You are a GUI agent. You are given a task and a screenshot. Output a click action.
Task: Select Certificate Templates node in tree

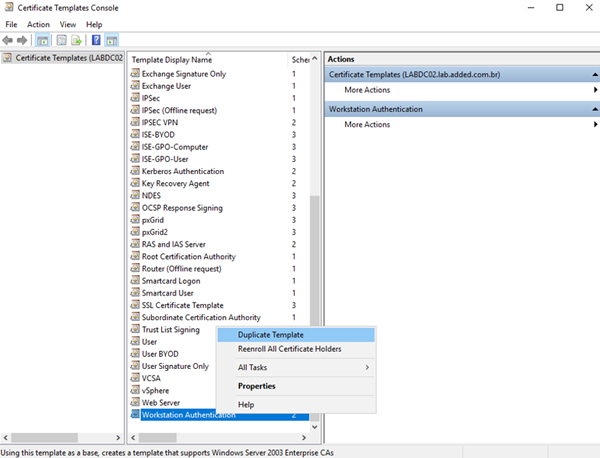click(66, 59)
